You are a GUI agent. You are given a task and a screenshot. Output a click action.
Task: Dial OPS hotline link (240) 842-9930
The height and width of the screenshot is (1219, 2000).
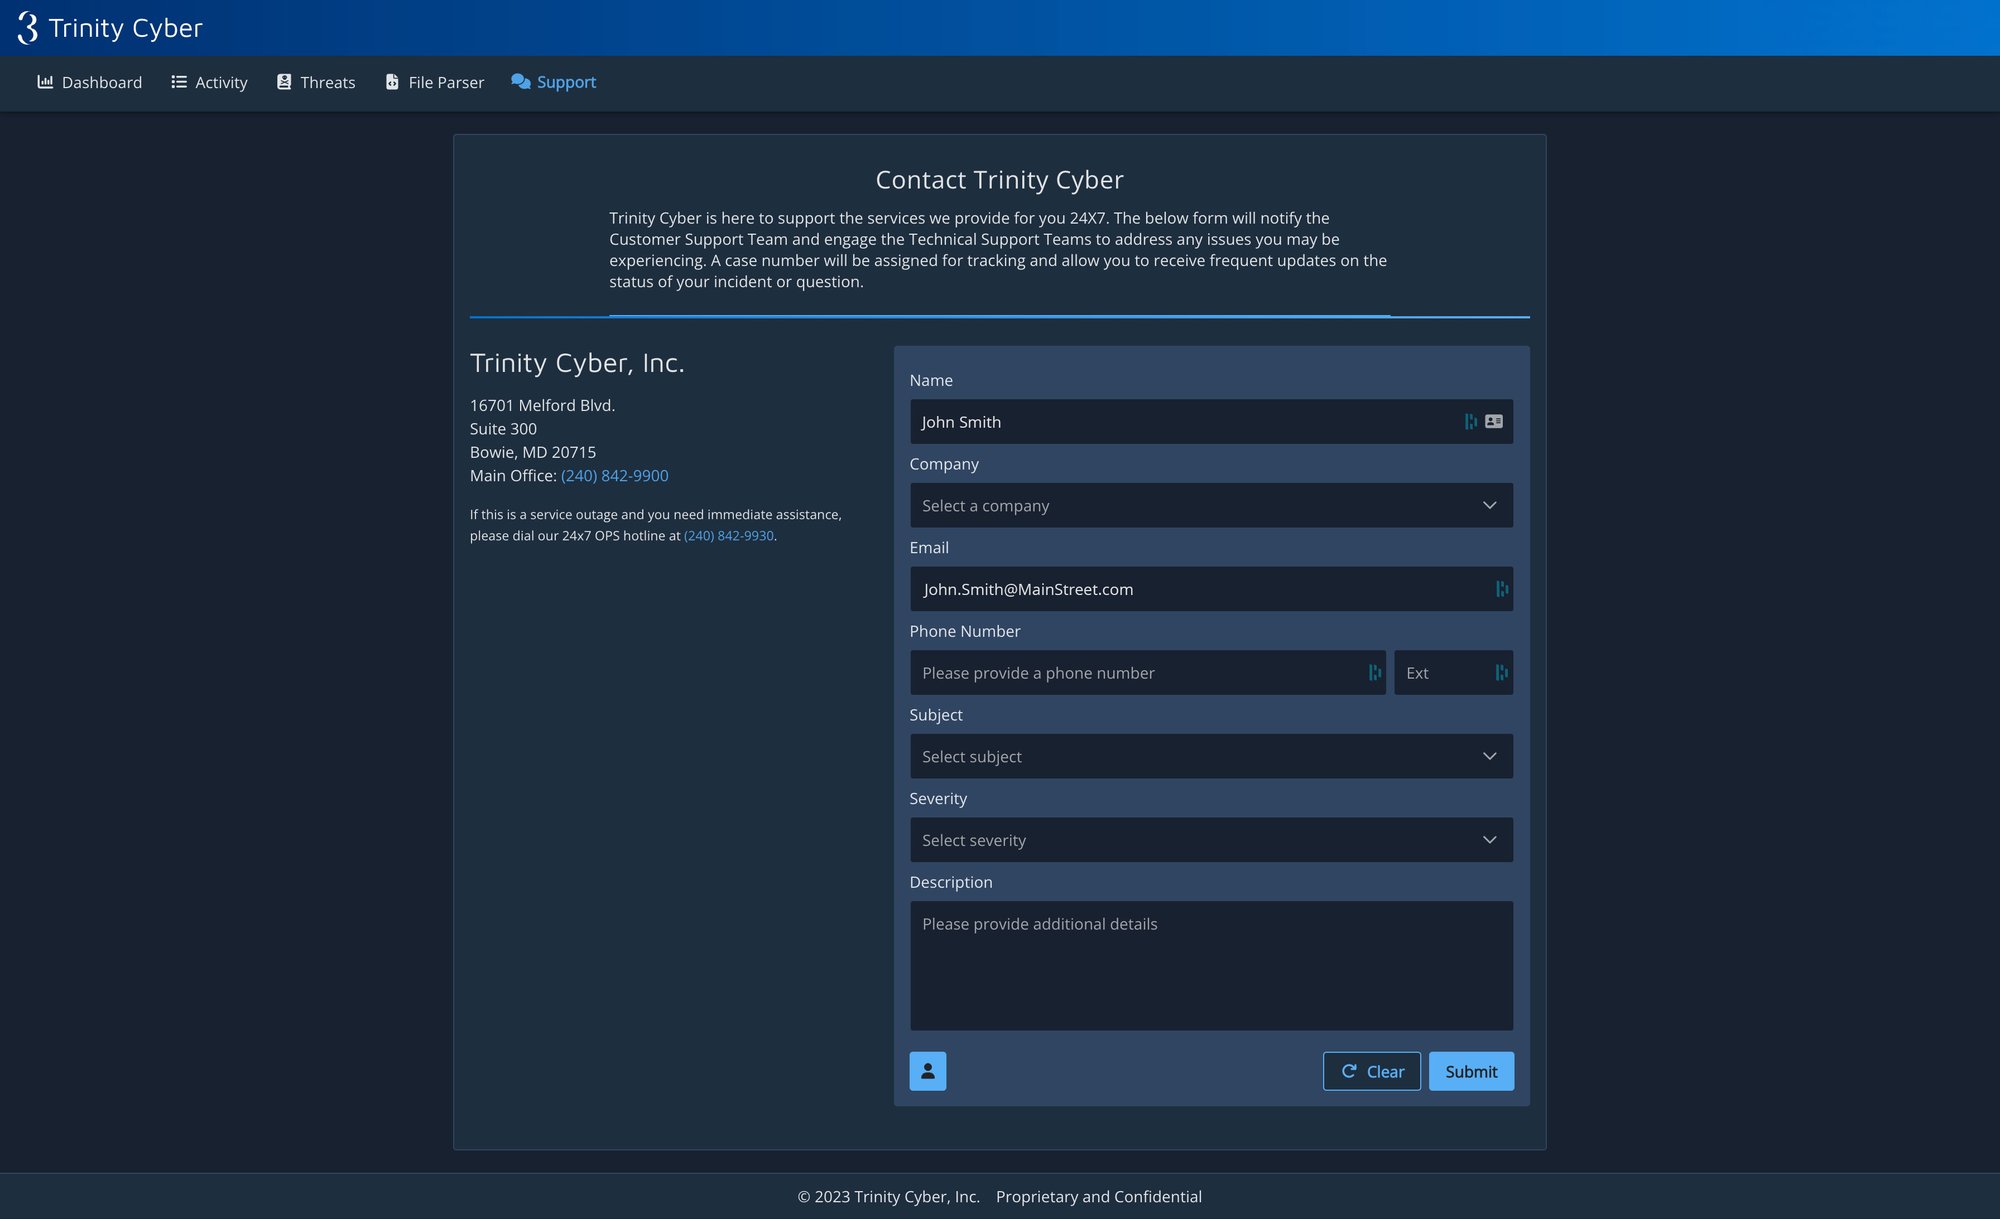729,536
